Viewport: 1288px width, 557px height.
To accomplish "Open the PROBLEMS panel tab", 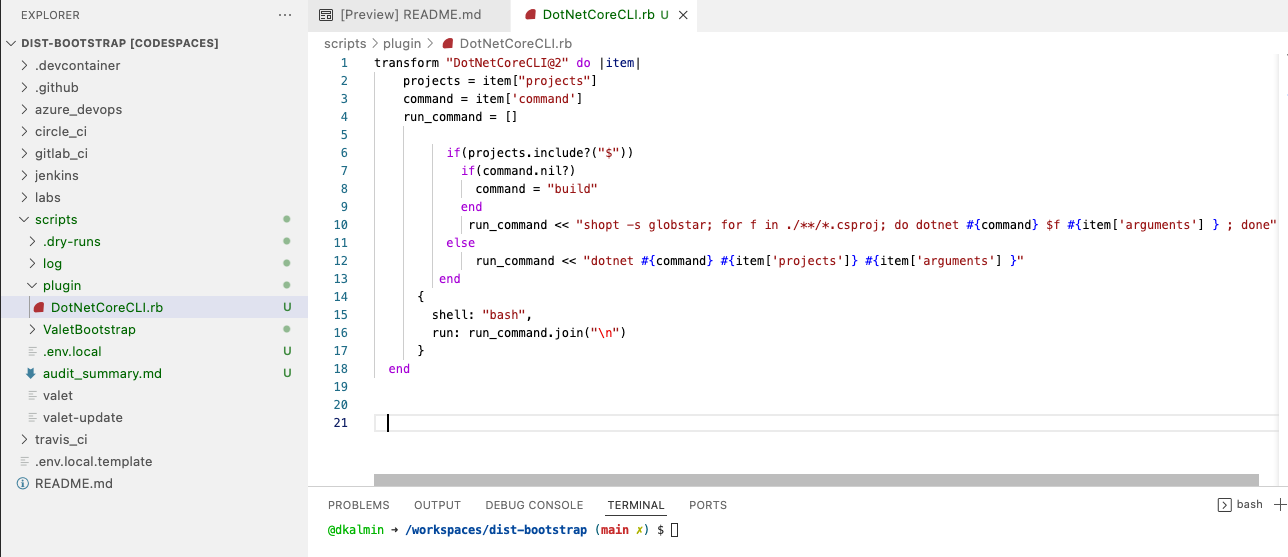I will 359,505.
